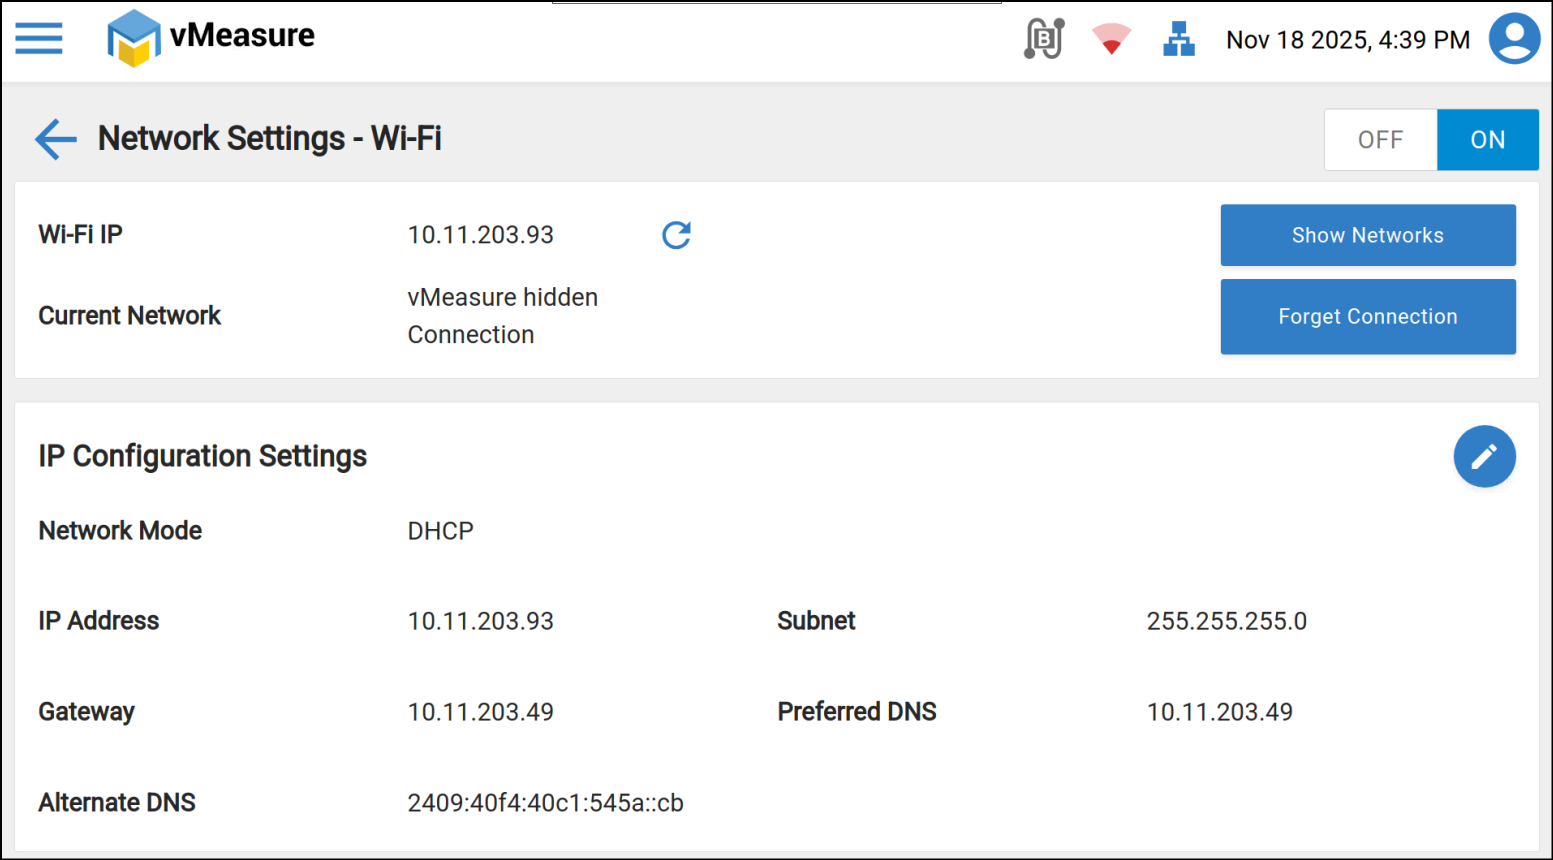Click the vMeasure app title text
The width and height of the screenshot is (1553, 860).
tap(242, 36)
